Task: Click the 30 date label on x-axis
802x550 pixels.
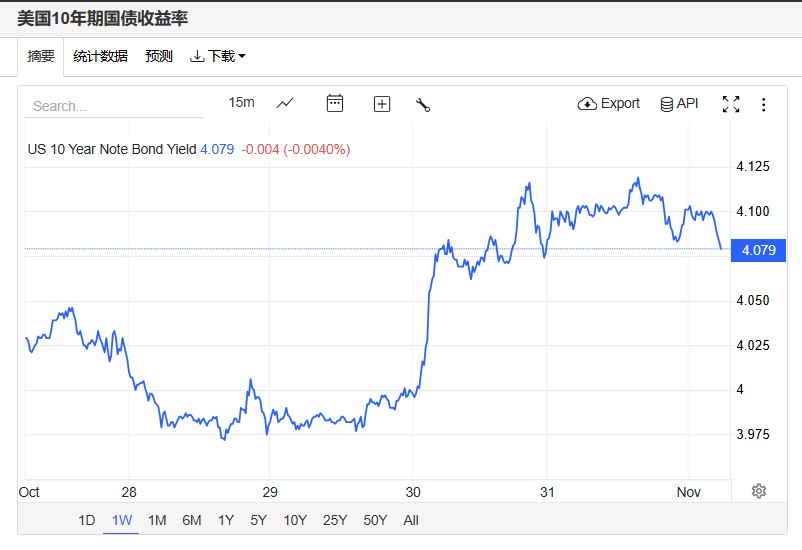Action: [x=413, y=492]
